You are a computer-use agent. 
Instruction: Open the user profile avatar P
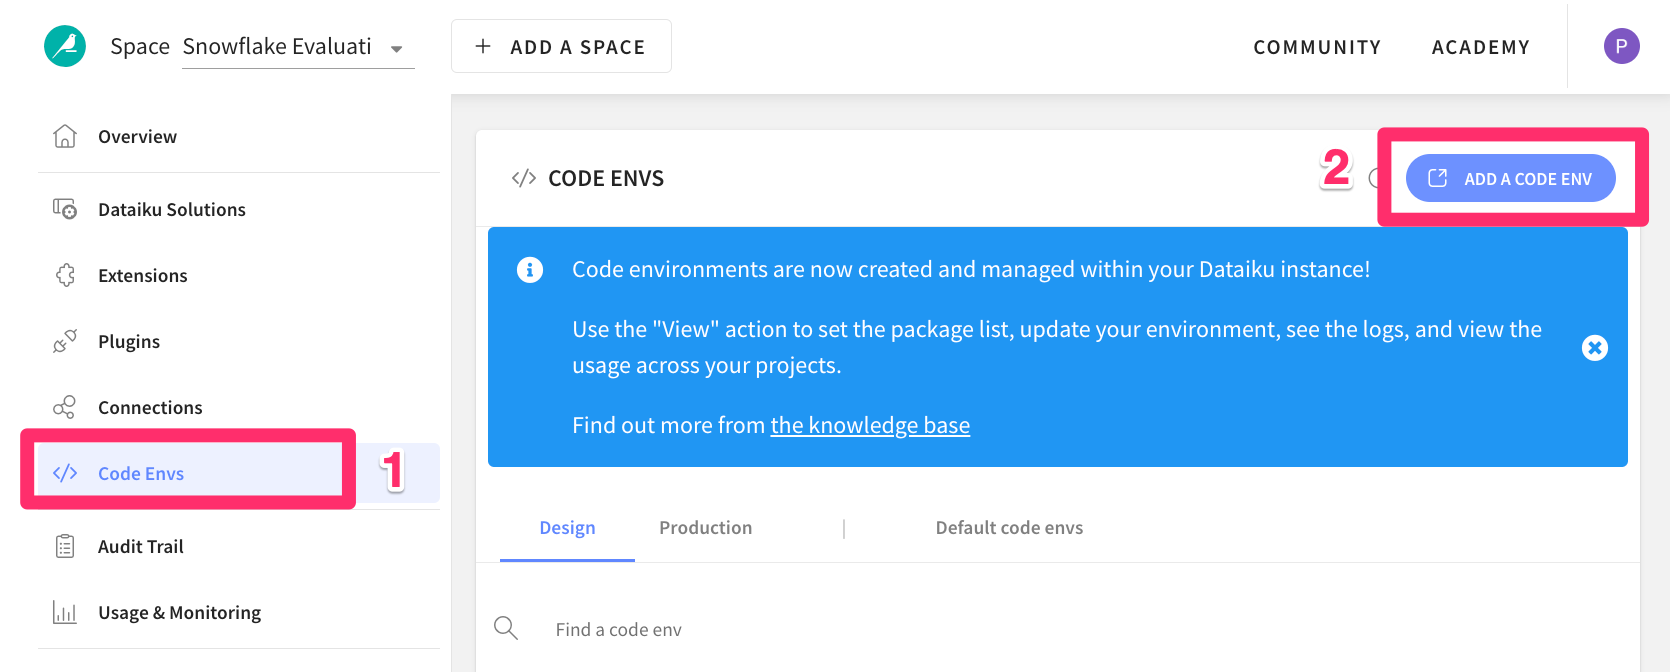point(1621,46)
